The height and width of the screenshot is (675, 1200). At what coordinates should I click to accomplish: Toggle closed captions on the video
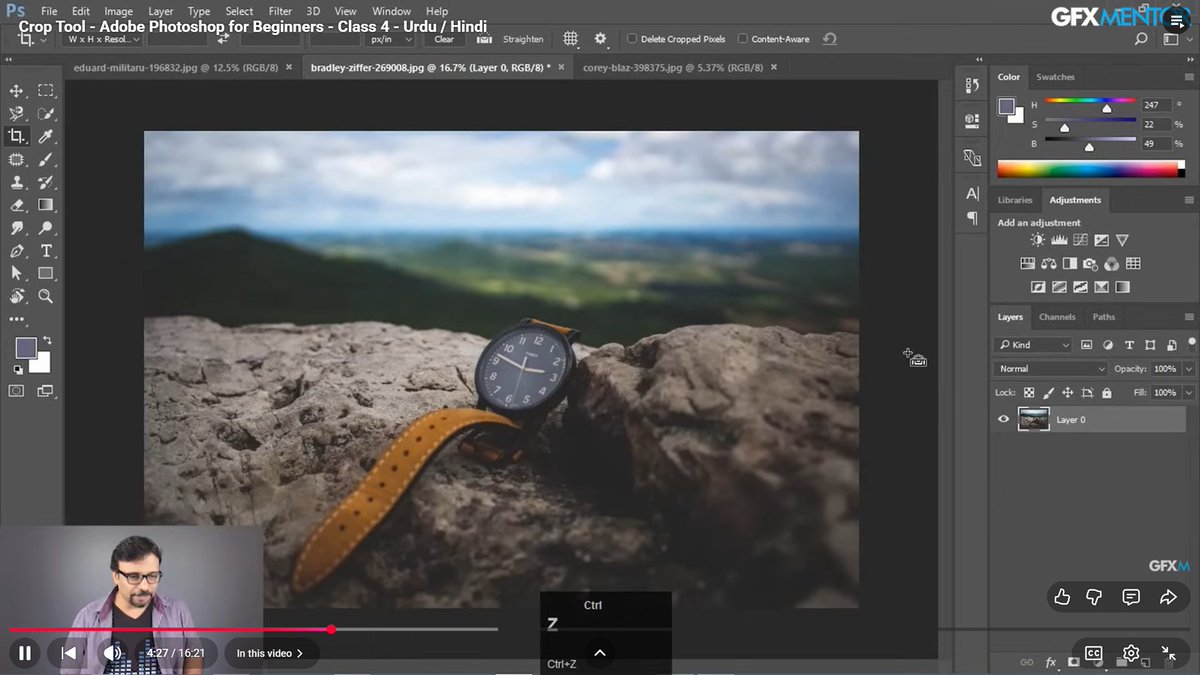pos(1094,653)
